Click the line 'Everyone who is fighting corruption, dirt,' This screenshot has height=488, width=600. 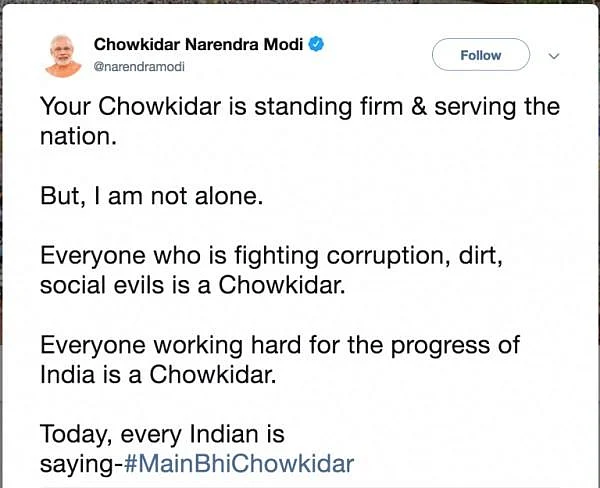click(271, 256)
